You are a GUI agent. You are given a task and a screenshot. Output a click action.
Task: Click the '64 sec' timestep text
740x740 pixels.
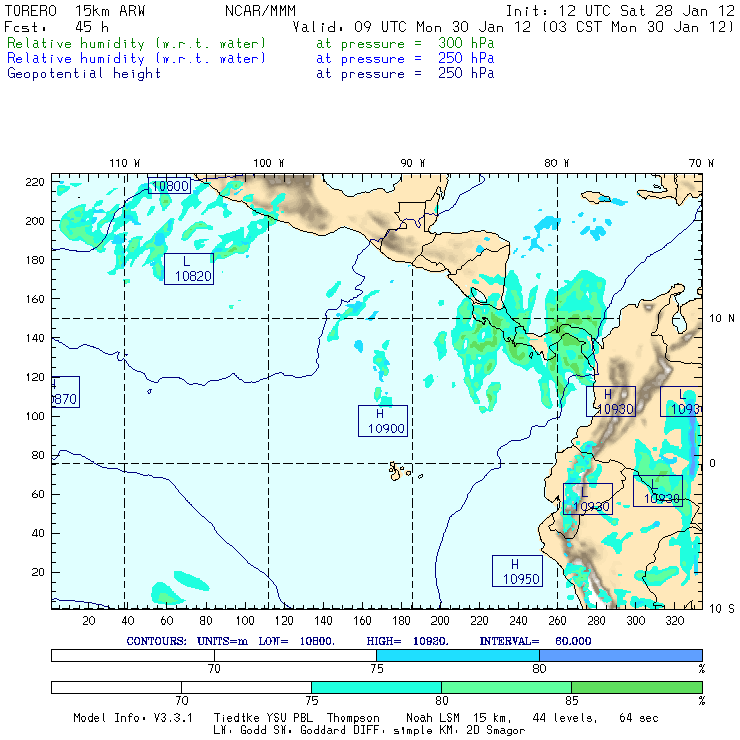tap(639, 718)
